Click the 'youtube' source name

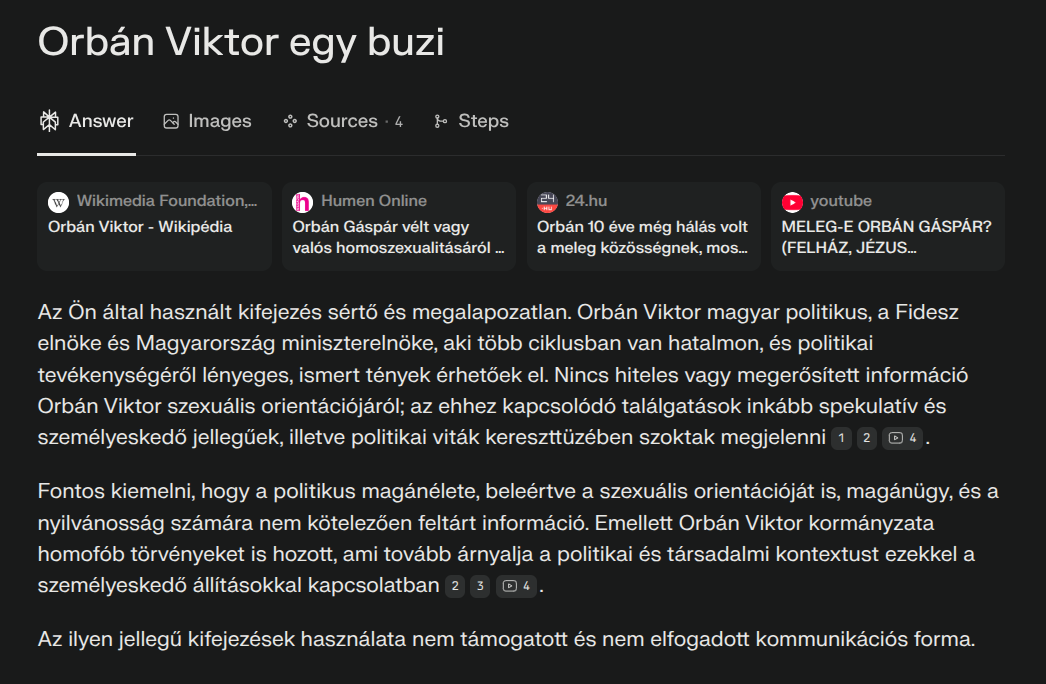[841, 201]
